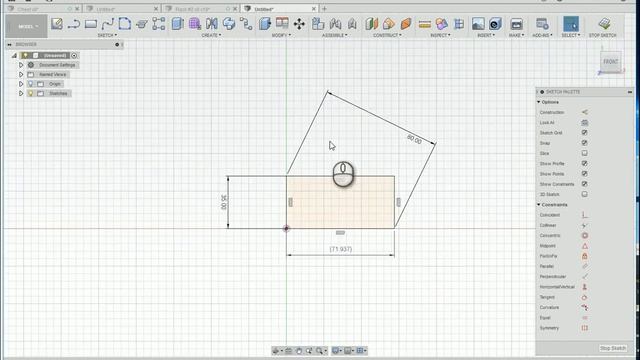
Task: Open the CONSTRUCT menu dropdown
Action: (x=387, y=35)
